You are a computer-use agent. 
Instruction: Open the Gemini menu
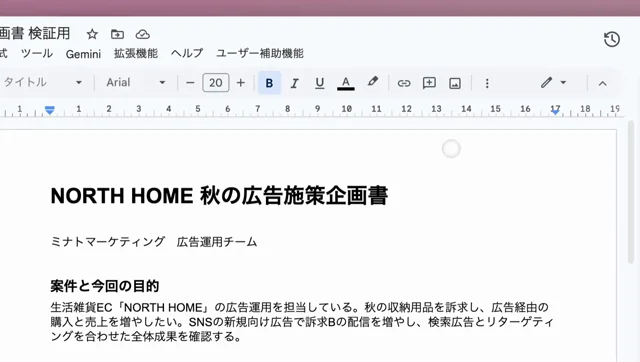[83, 54]
